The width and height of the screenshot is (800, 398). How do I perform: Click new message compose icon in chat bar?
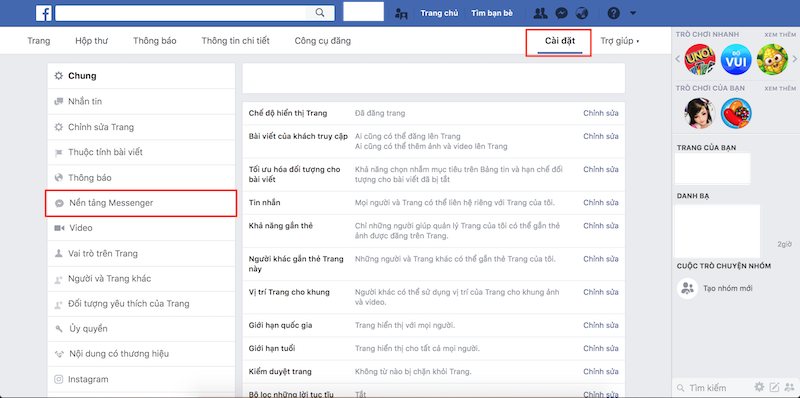(774, 387)
